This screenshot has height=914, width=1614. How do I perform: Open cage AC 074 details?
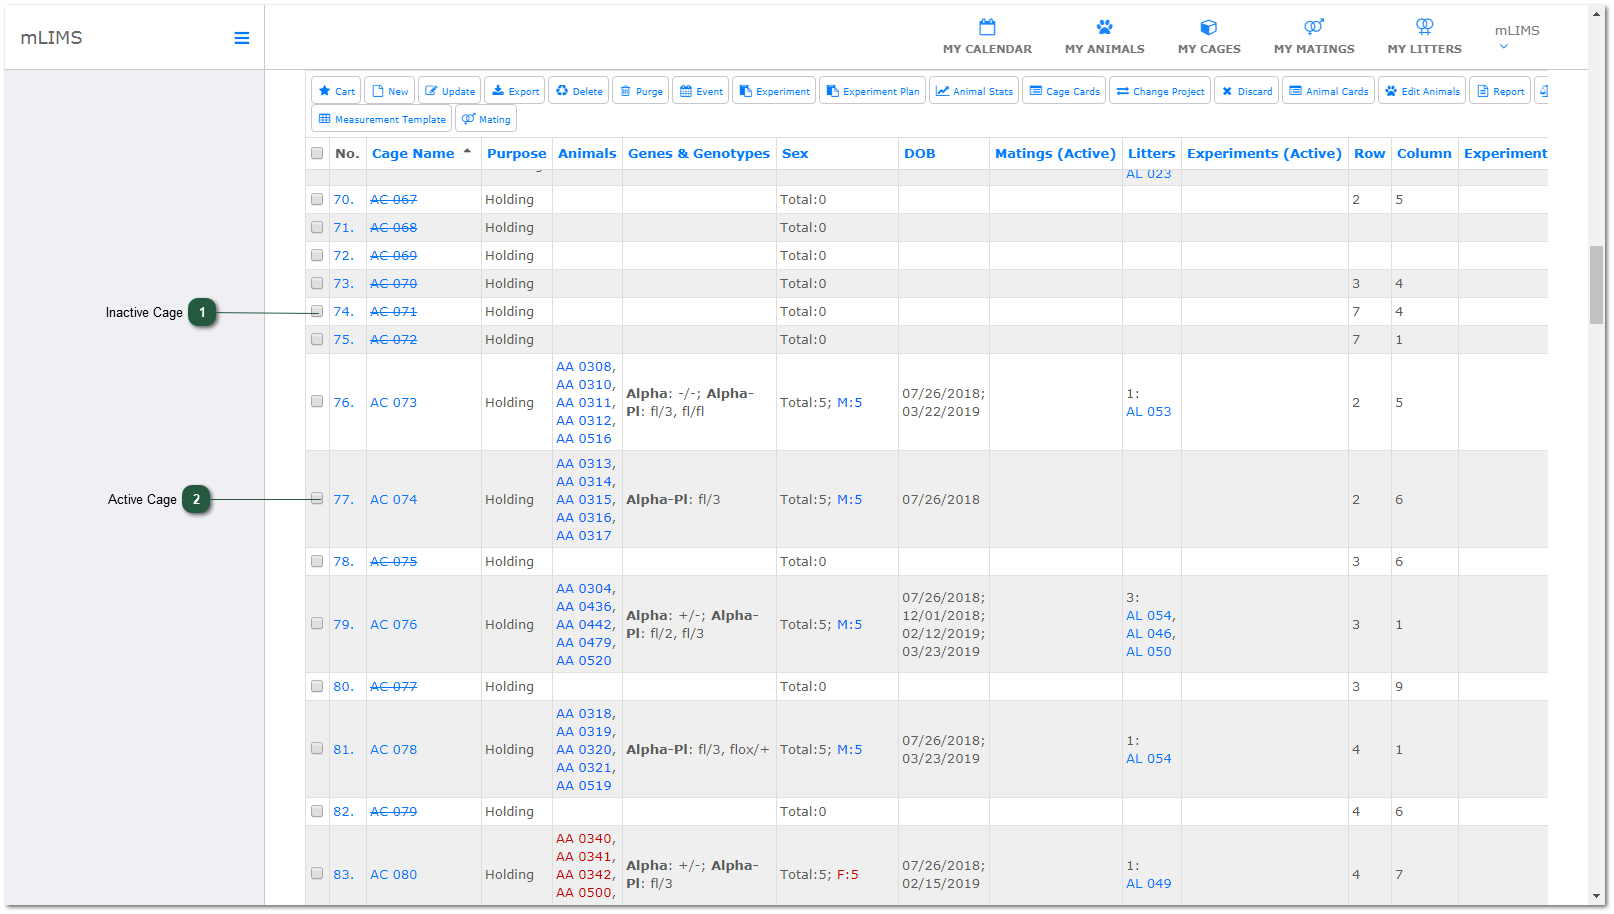pyautogui.click(x=393, y=499)
